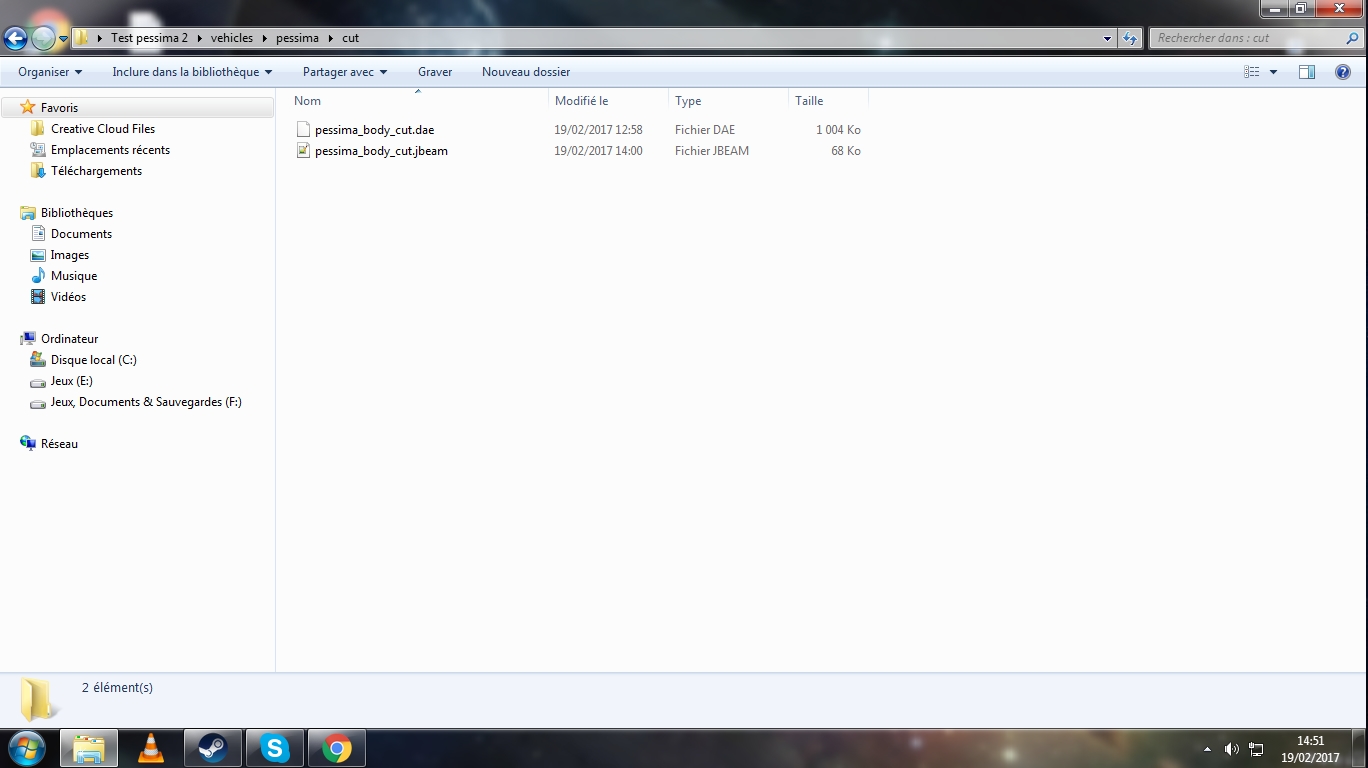Click the volume speaker tray icon

click(x=1231, y=749)
